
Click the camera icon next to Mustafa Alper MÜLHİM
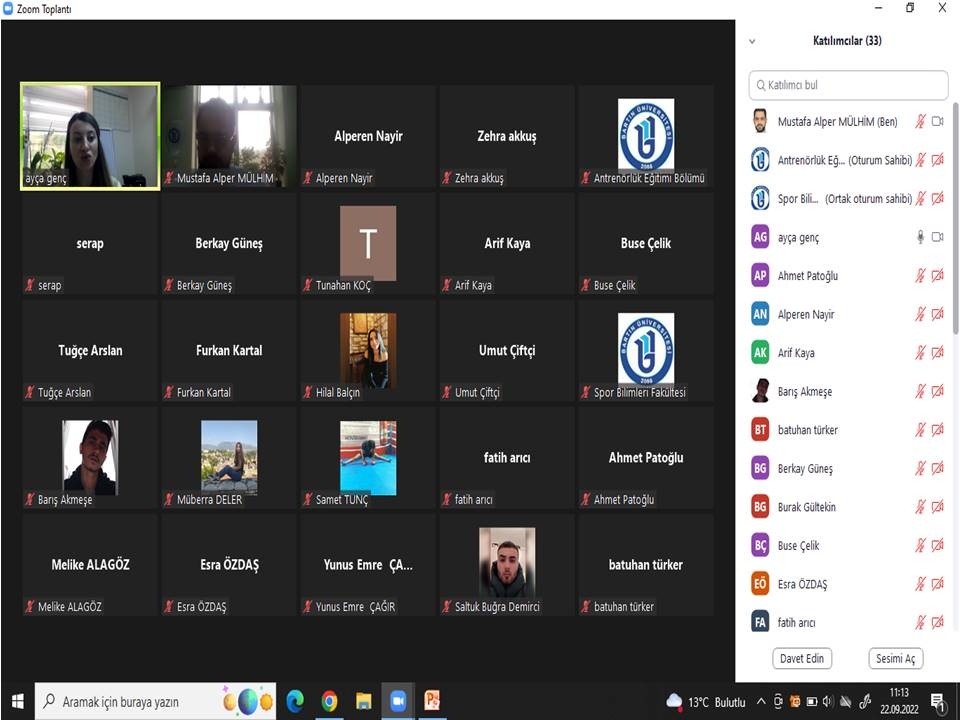938,122
